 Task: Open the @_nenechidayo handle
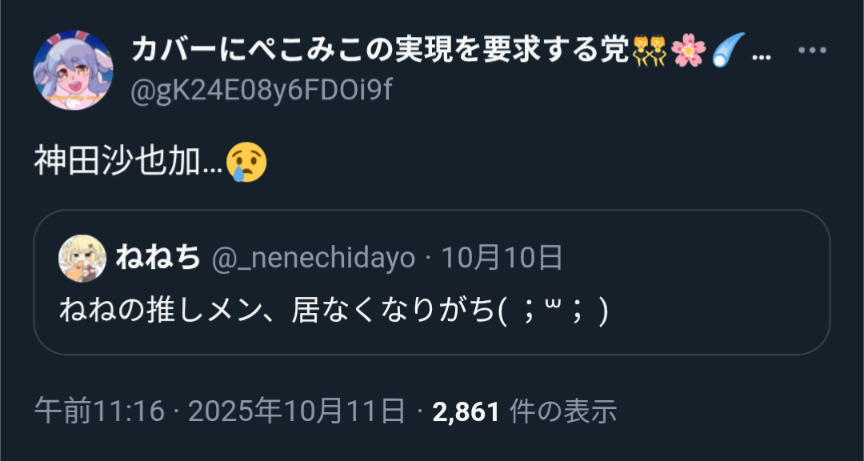tap(313, 258)
